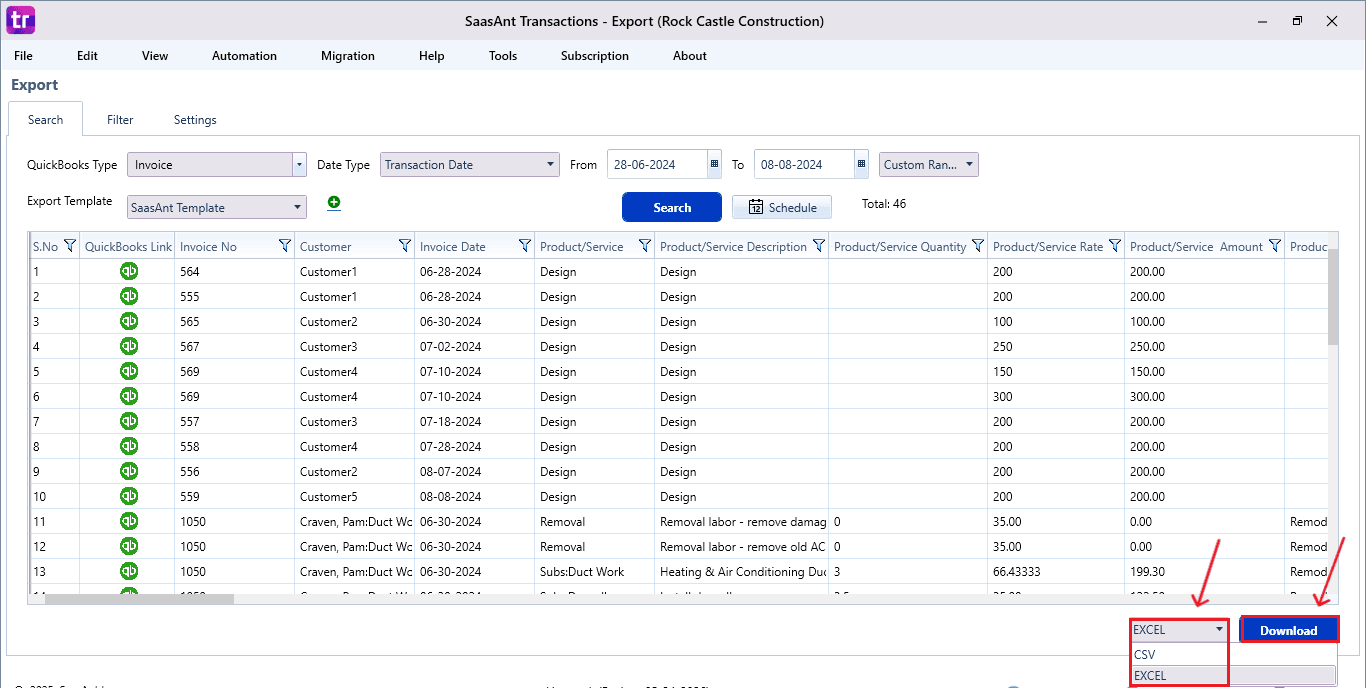Open the Help menu

coord(432,56)
